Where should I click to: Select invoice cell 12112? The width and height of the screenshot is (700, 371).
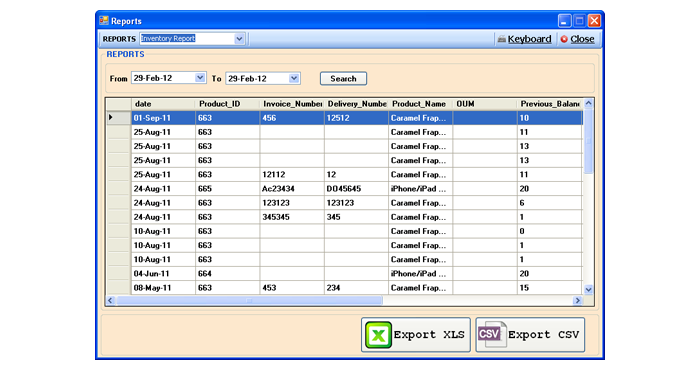click(292, 175)
